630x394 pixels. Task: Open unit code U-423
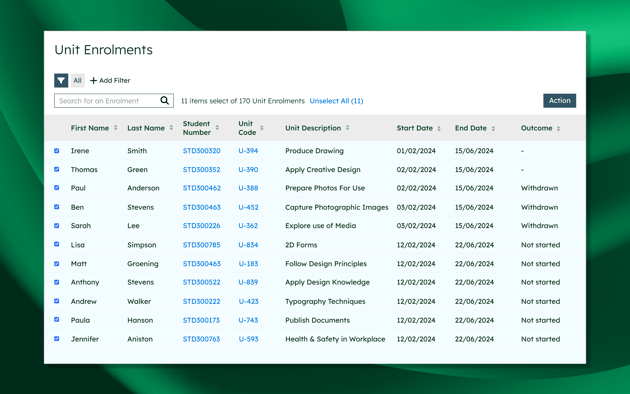[x=248, y=301]
